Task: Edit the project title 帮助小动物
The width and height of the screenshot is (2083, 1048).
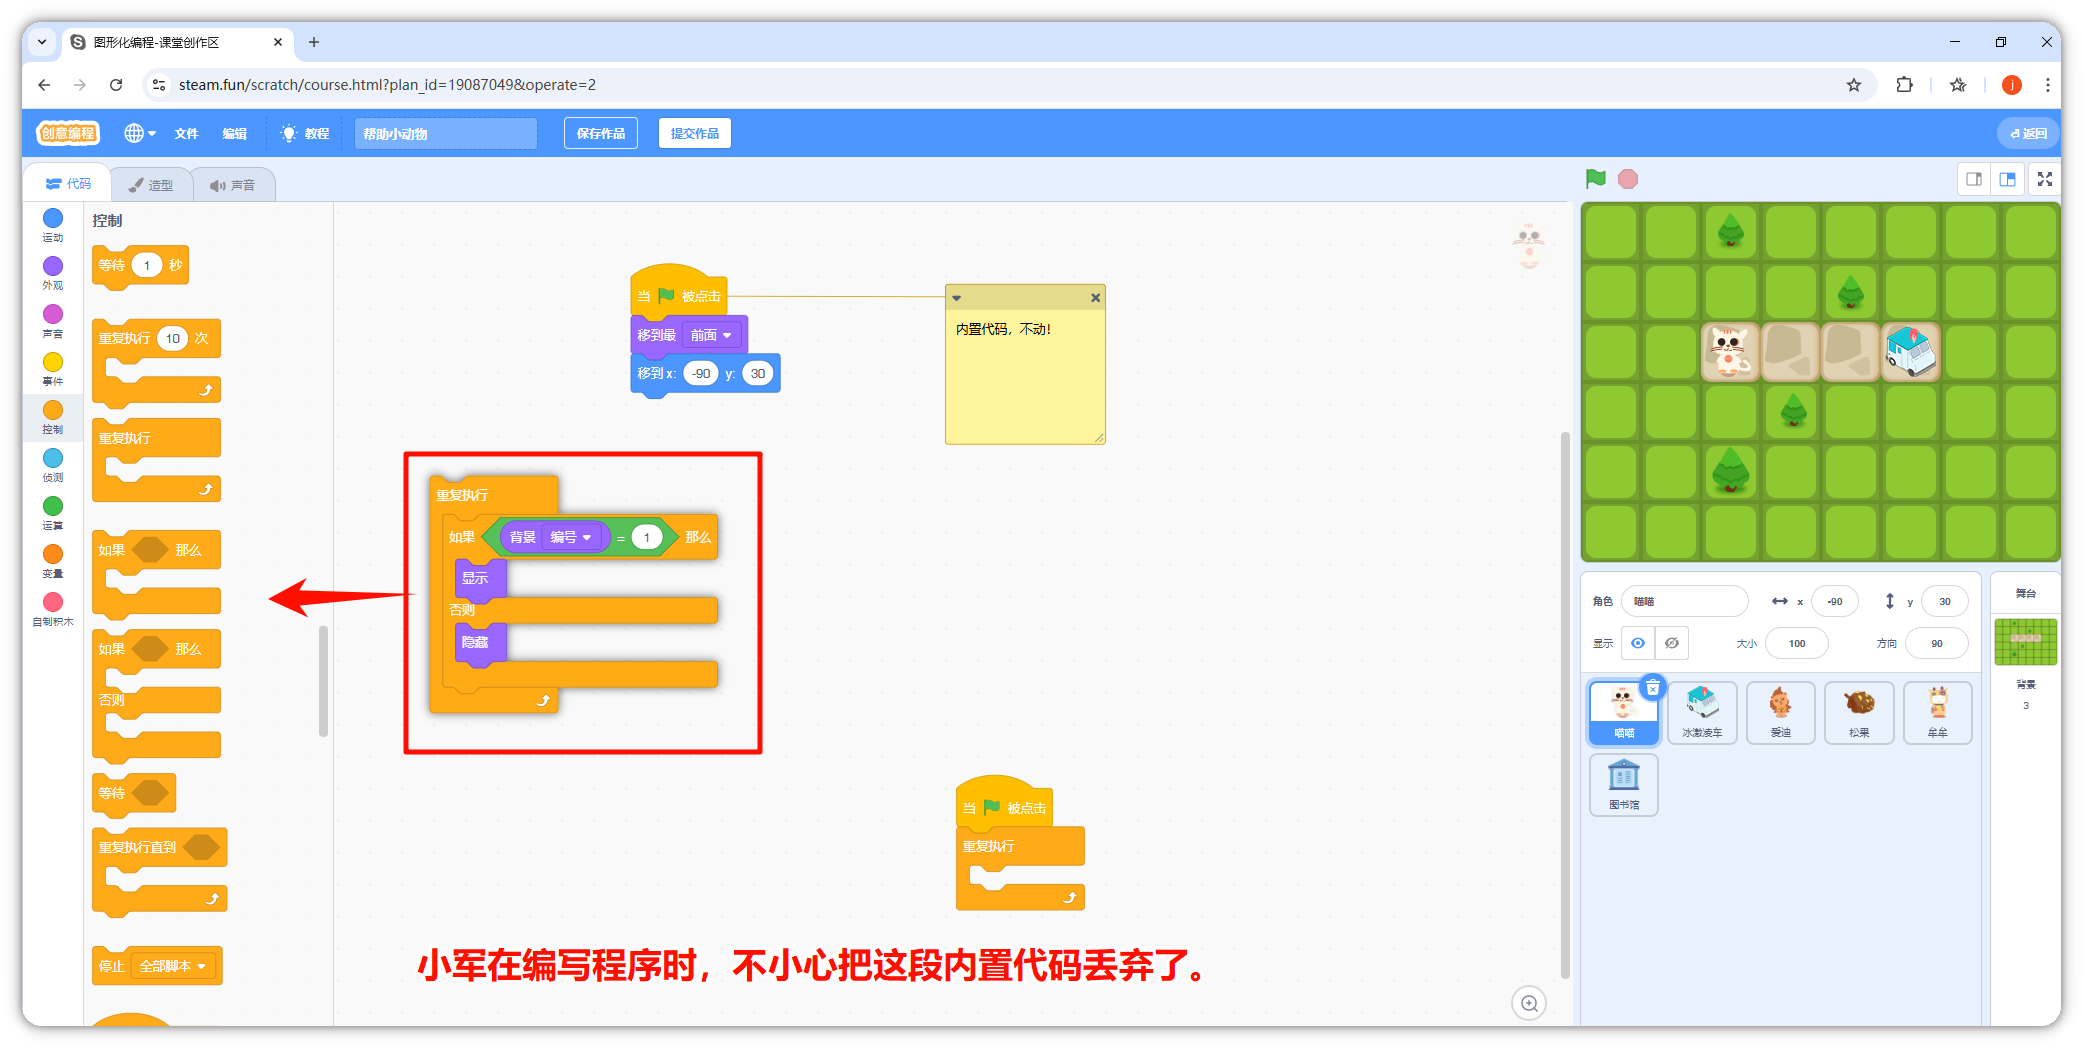Action: [x=445, y=133]
